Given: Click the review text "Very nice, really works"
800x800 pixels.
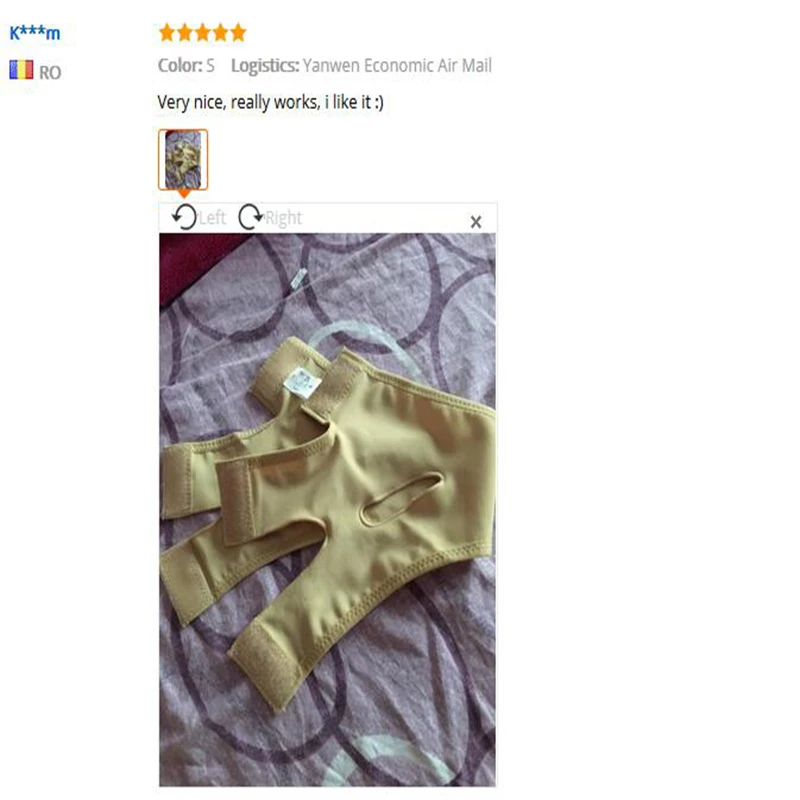Looking at the screenshot, I should tap(239, 103).
